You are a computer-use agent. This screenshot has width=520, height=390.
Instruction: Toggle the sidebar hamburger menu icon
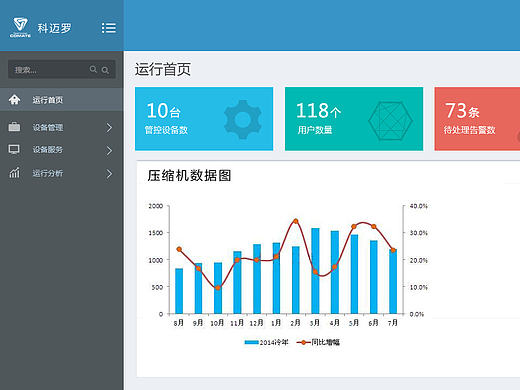point(109,28)
